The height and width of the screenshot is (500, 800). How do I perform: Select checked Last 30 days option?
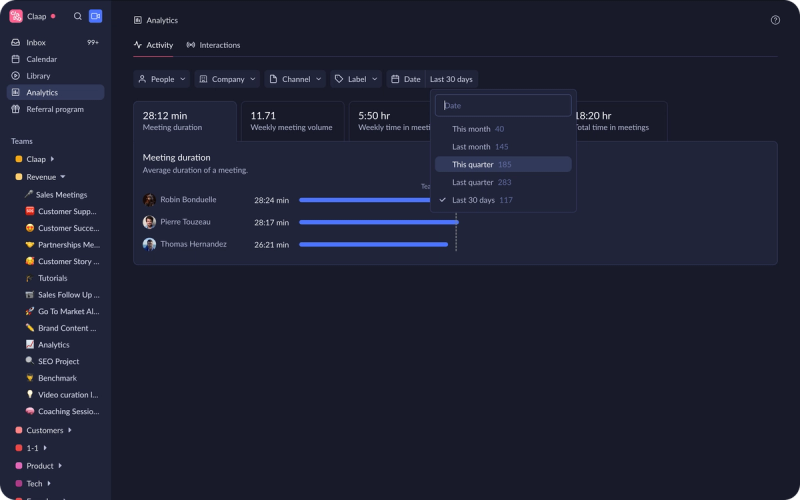click(x=503, y=200)
